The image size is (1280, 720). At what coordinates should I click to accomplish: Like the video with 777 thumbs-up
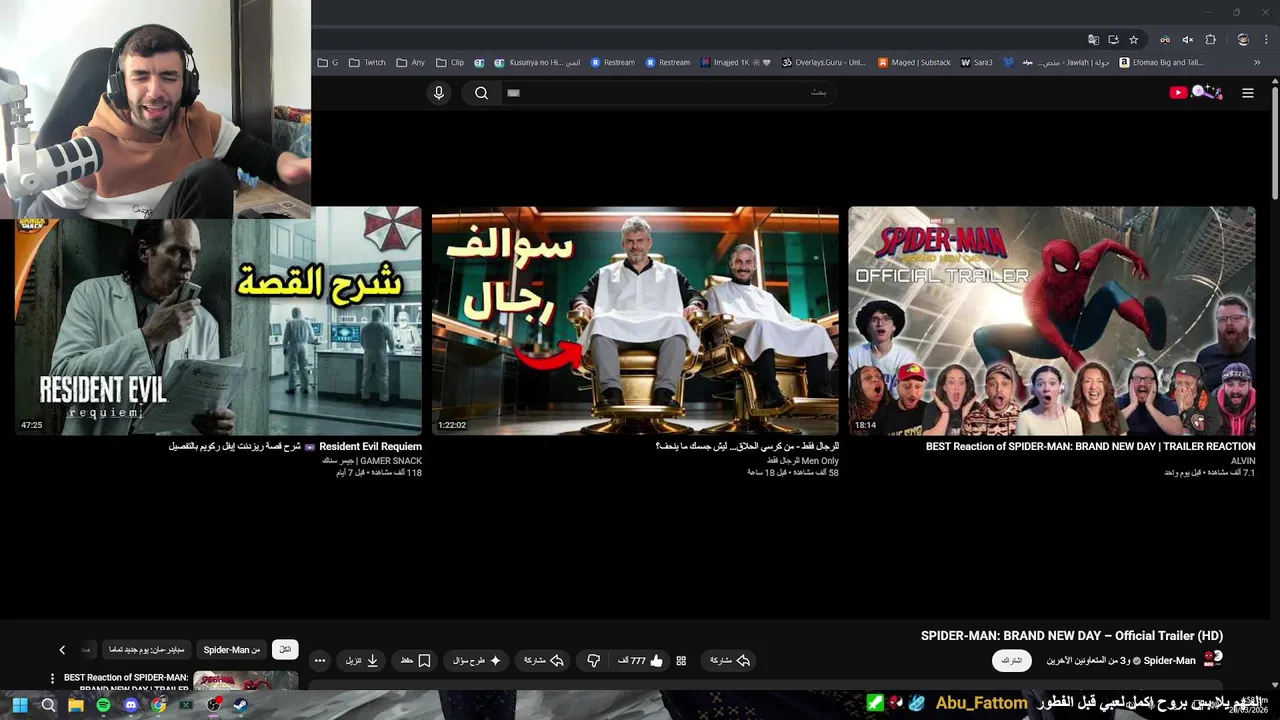(640, 661)
